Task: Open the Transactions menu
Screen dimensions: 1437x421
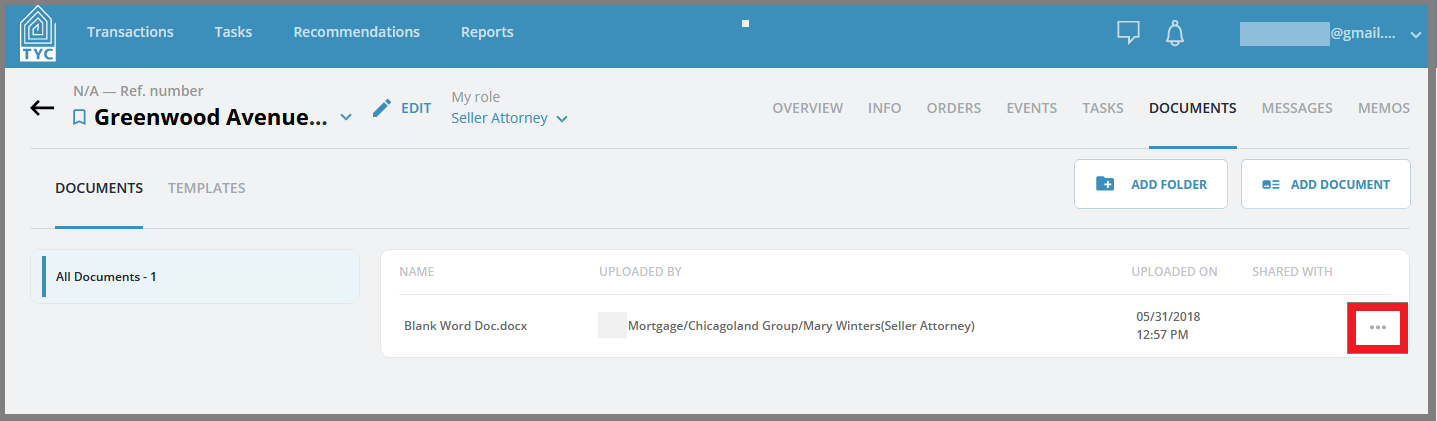Action: [x=130, y=32]
